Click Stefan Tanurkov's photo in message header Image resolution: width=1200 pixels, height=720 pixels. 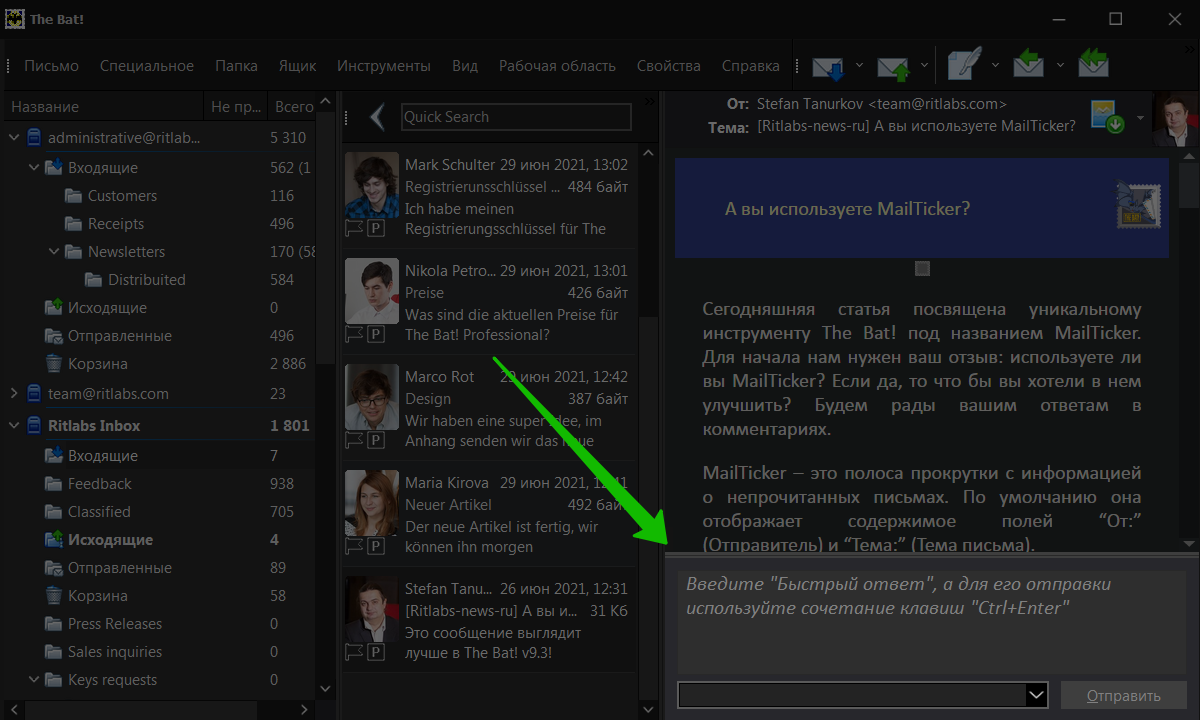coord(1175,119)
